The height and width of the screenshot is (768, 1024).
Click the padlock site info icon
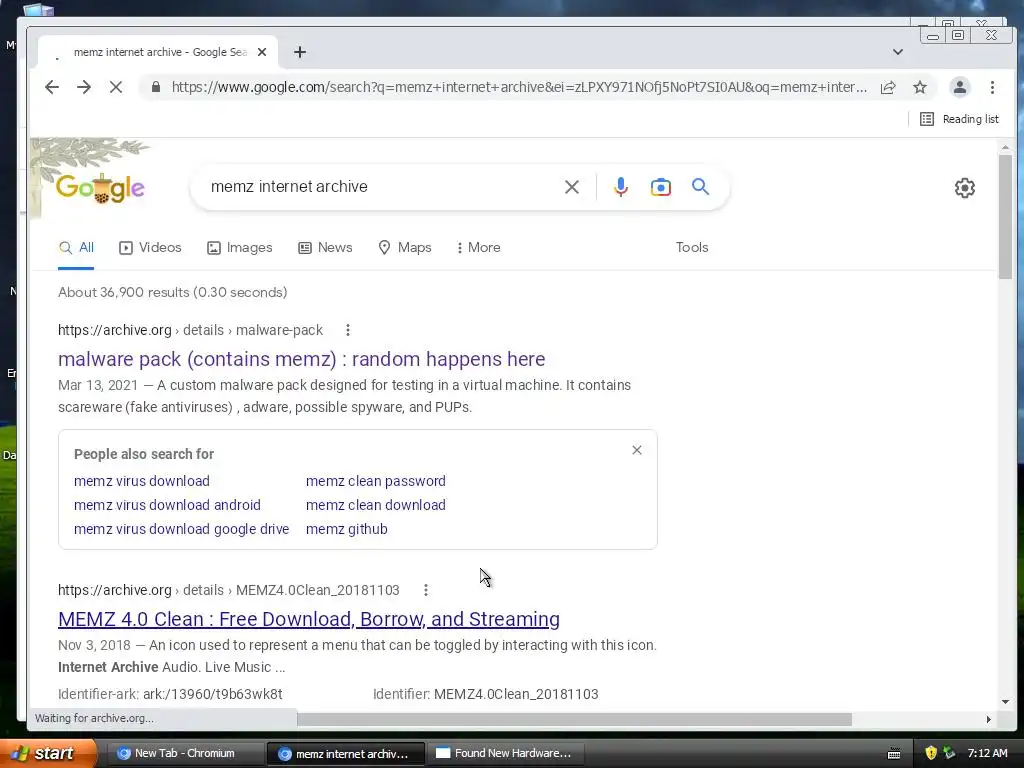[x=155, y=87]
